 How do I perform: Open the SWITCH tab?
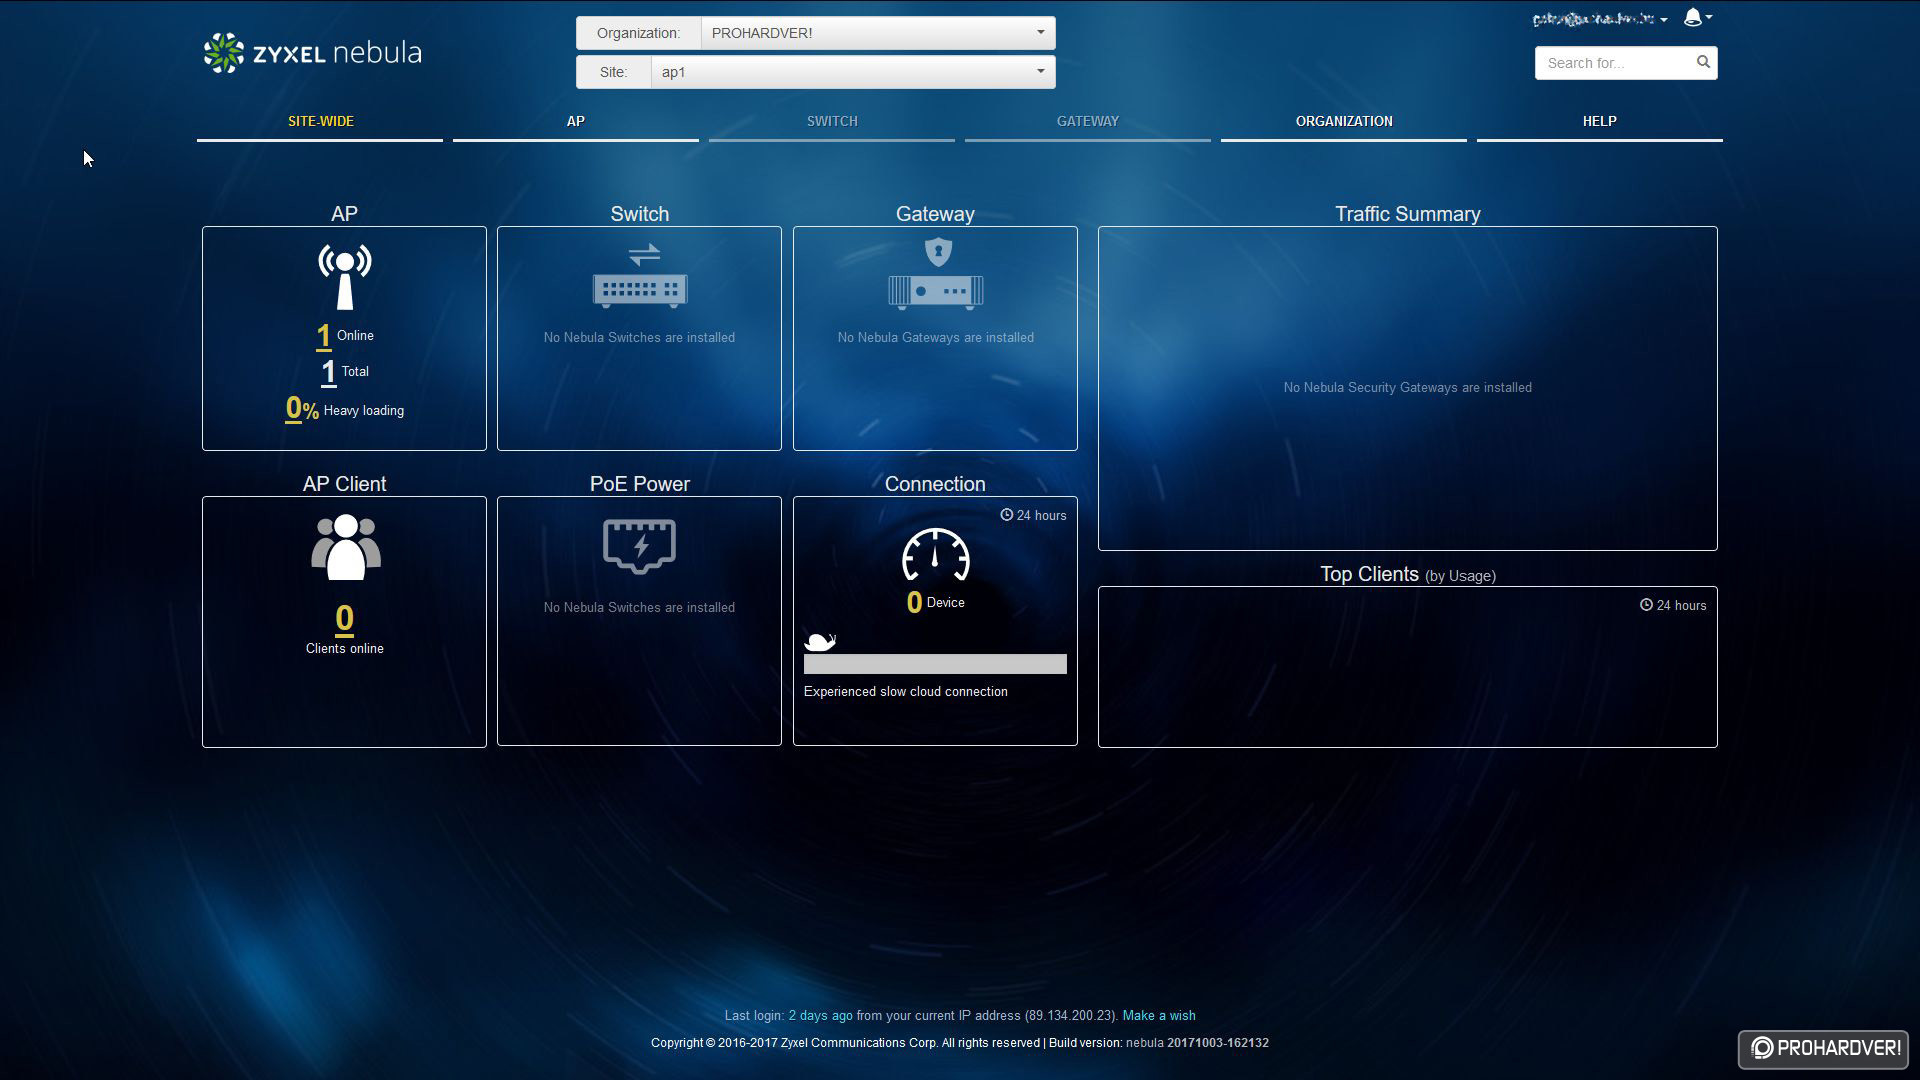click(x=832, y=121)
